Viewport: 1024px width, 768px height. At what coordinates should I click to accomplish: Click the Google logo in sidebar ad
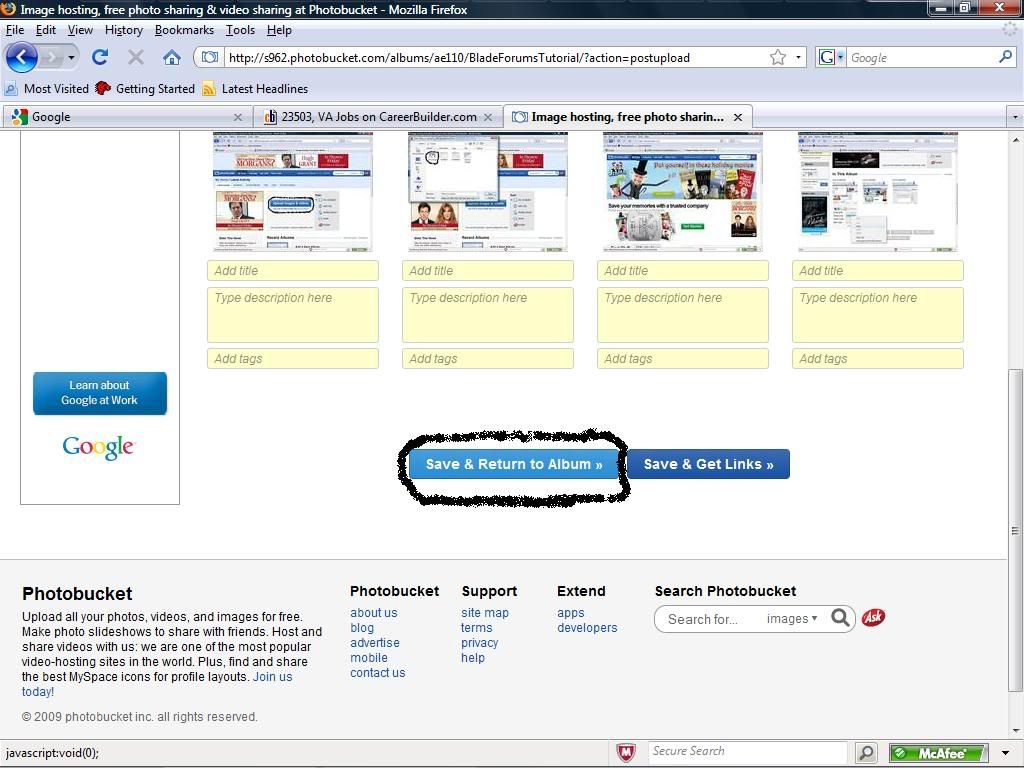pos(98,447)
